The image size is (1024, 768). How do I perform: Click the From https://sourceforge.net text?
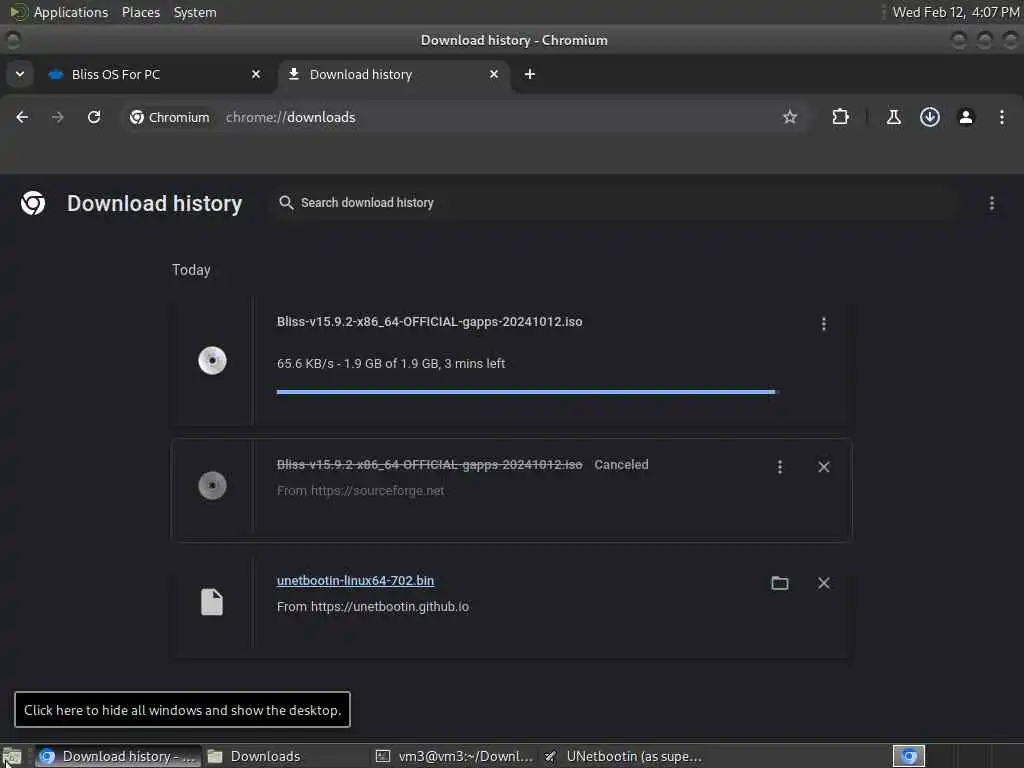coord(360,490)
